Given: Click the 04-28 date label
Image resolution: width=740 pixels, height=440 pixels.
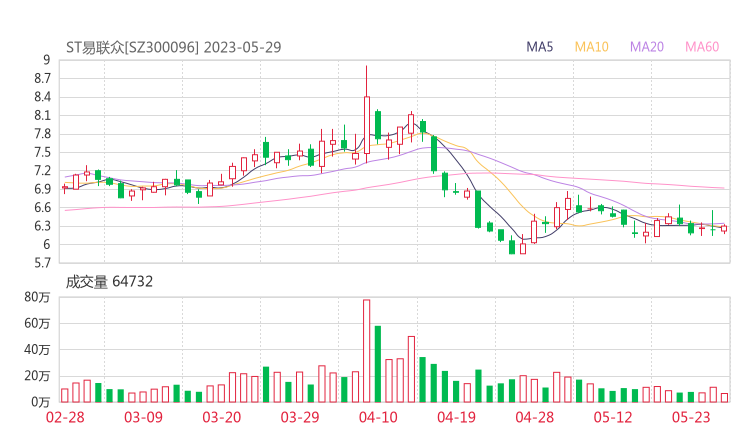Looking at the screenshot, I should coord(535,417).
